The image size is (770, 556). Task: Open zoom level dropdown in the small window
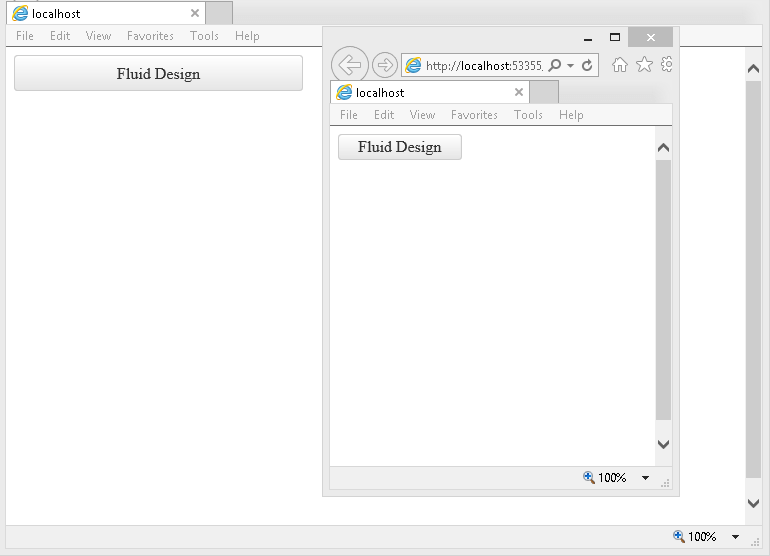(x=645, y=478)
